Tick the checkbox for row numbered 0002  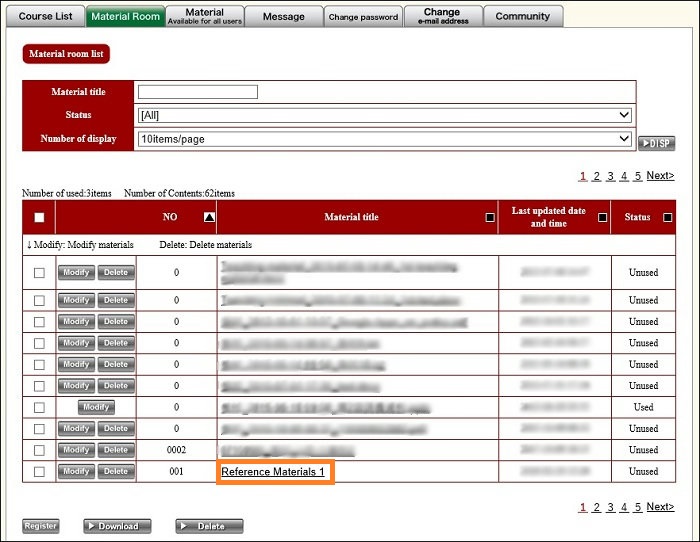39,450
